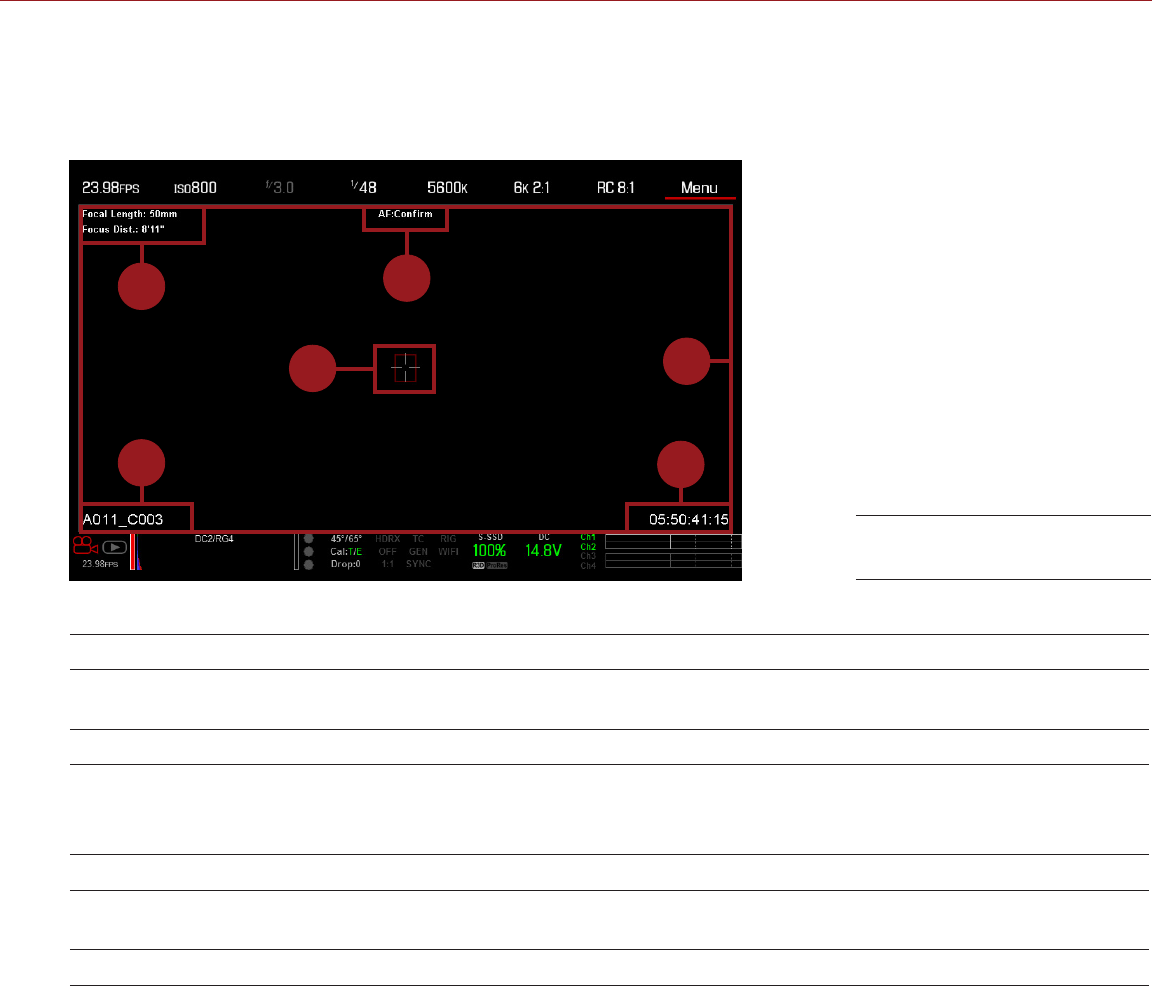Tap the Ch3 audio level meter bar
The image size is (1152, 986).
coord(673,556)
